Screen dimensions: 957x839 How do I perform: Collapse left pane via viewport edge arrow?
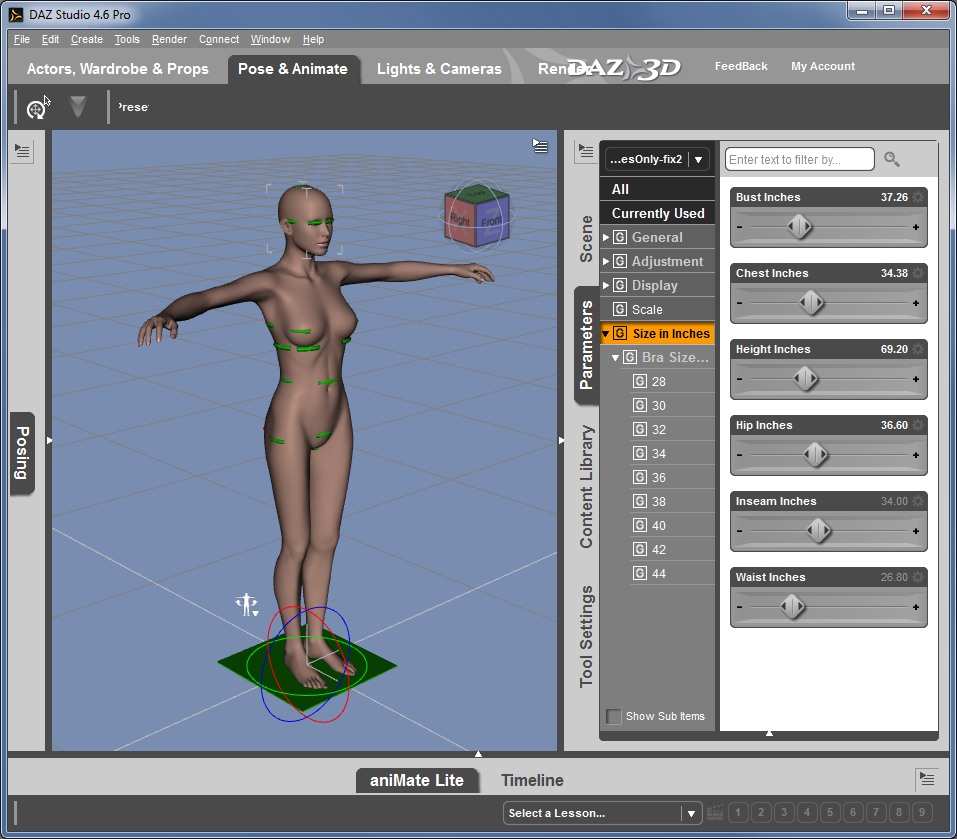tap(49, 440)
